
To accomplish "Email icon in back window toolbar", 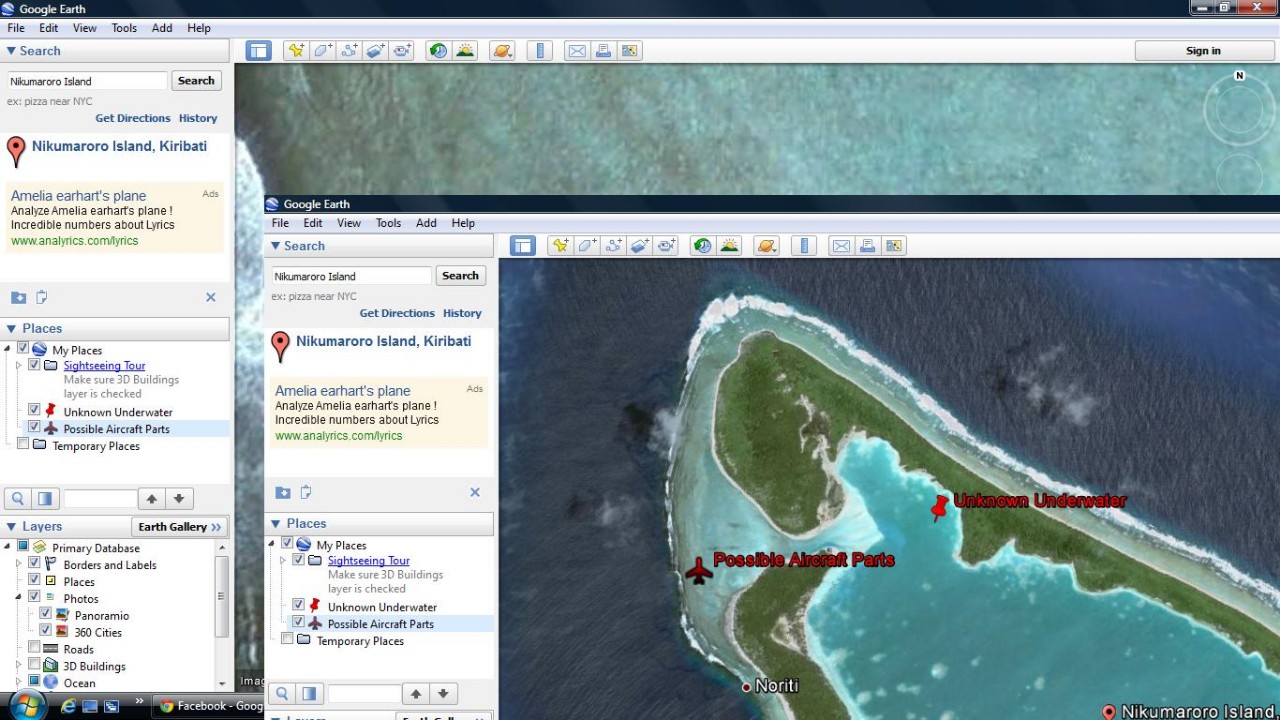I will [577, 51].
